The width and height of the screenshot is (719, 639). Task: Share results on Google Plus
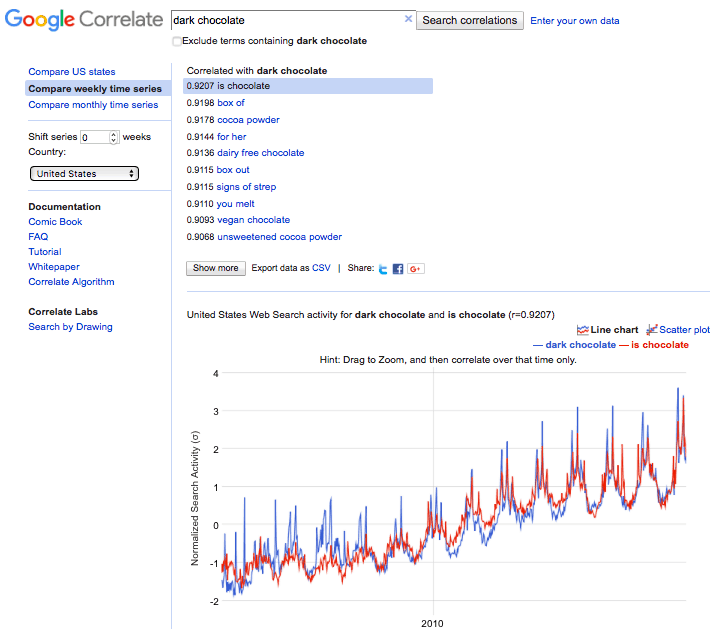416,269
